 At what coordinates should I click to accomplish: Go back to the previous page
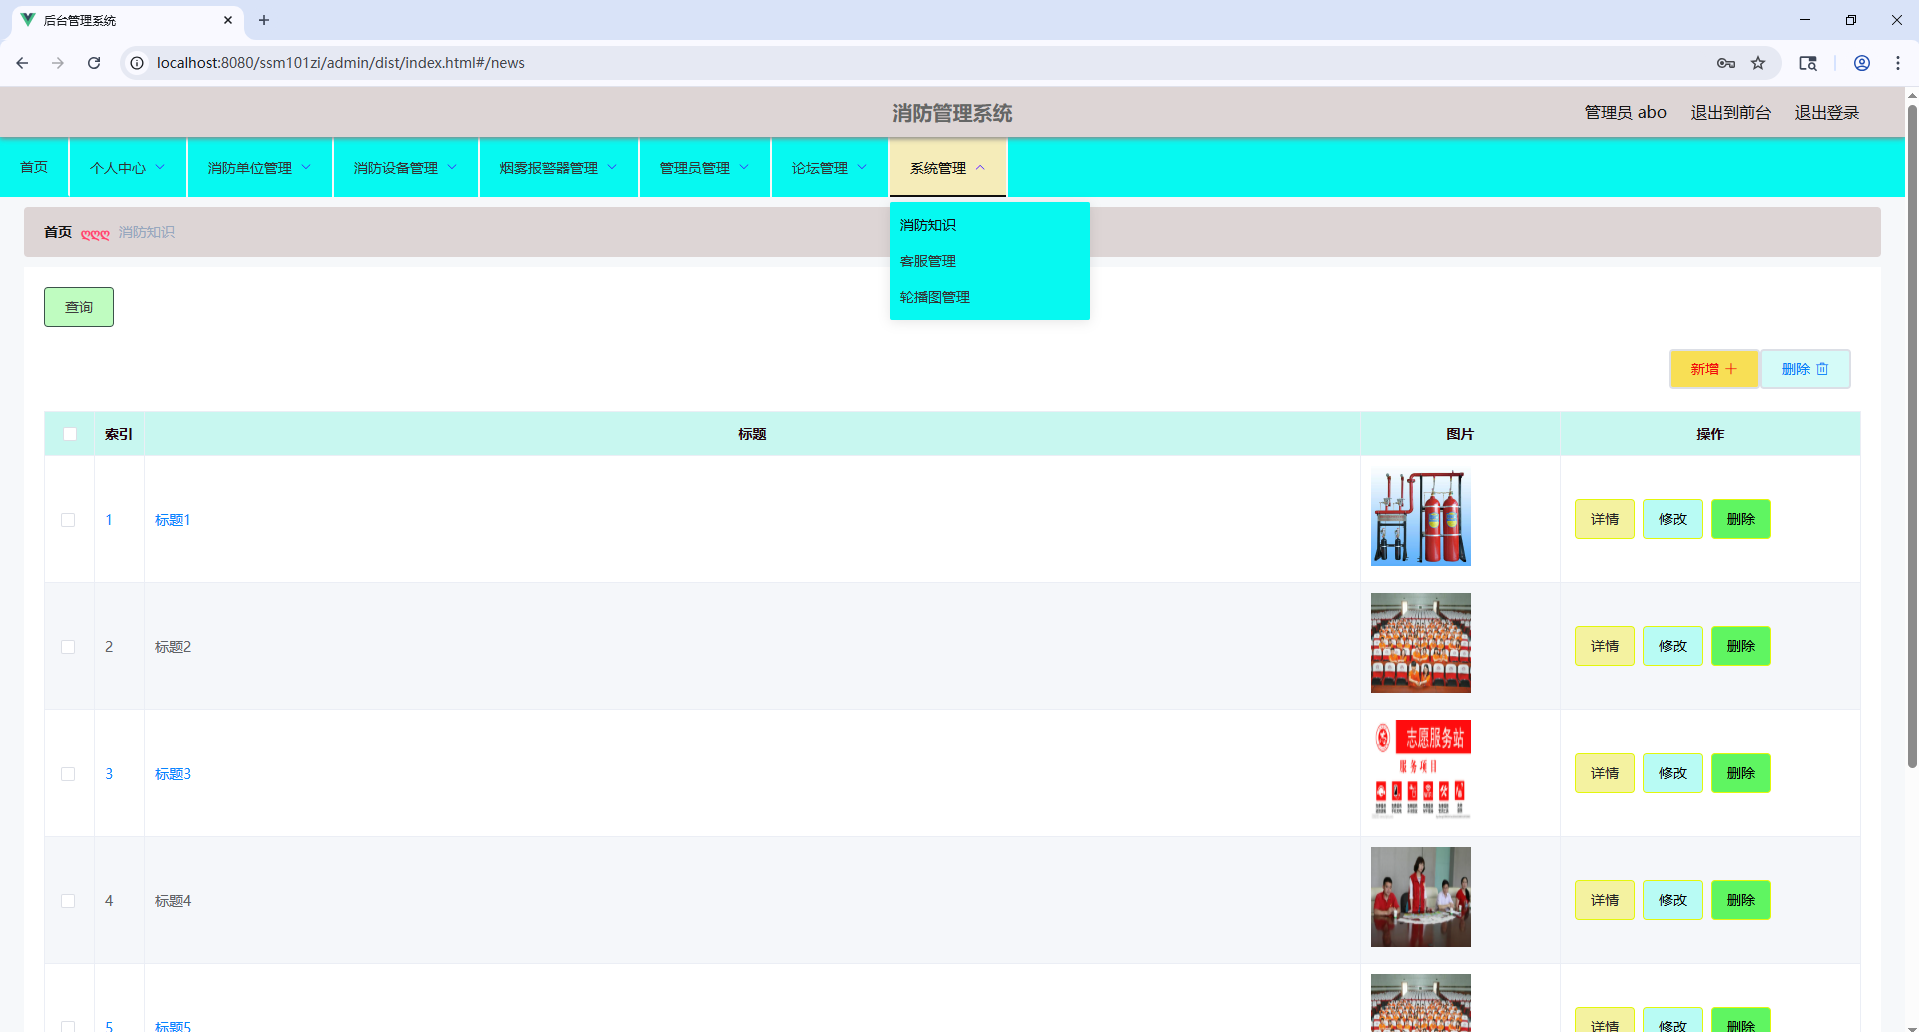22,63
